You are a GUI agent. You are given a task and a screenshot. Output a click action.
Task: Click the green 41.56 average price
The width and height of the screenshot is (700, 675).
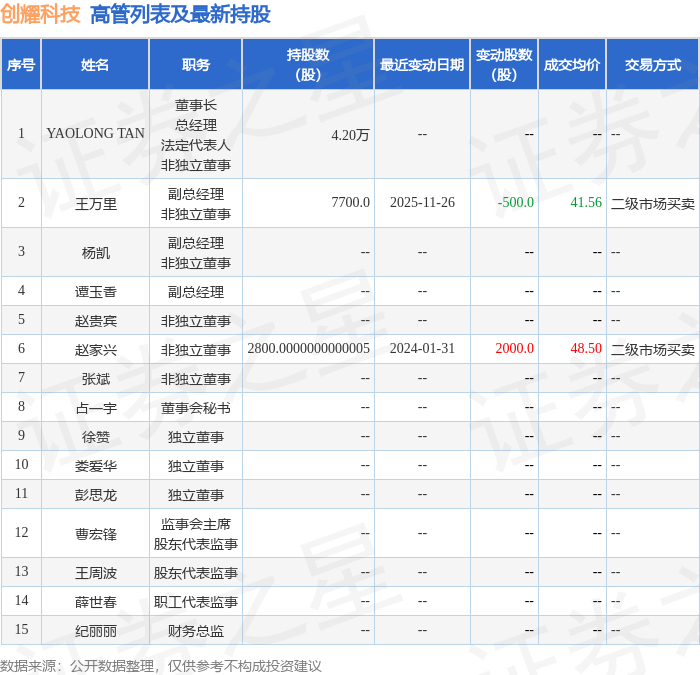point(586,202)
